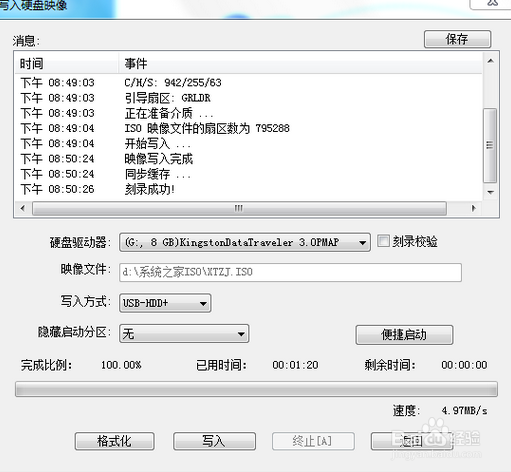
Task: Select the row '正在准备介质 ...'
Action: click(x=248, y=113)
